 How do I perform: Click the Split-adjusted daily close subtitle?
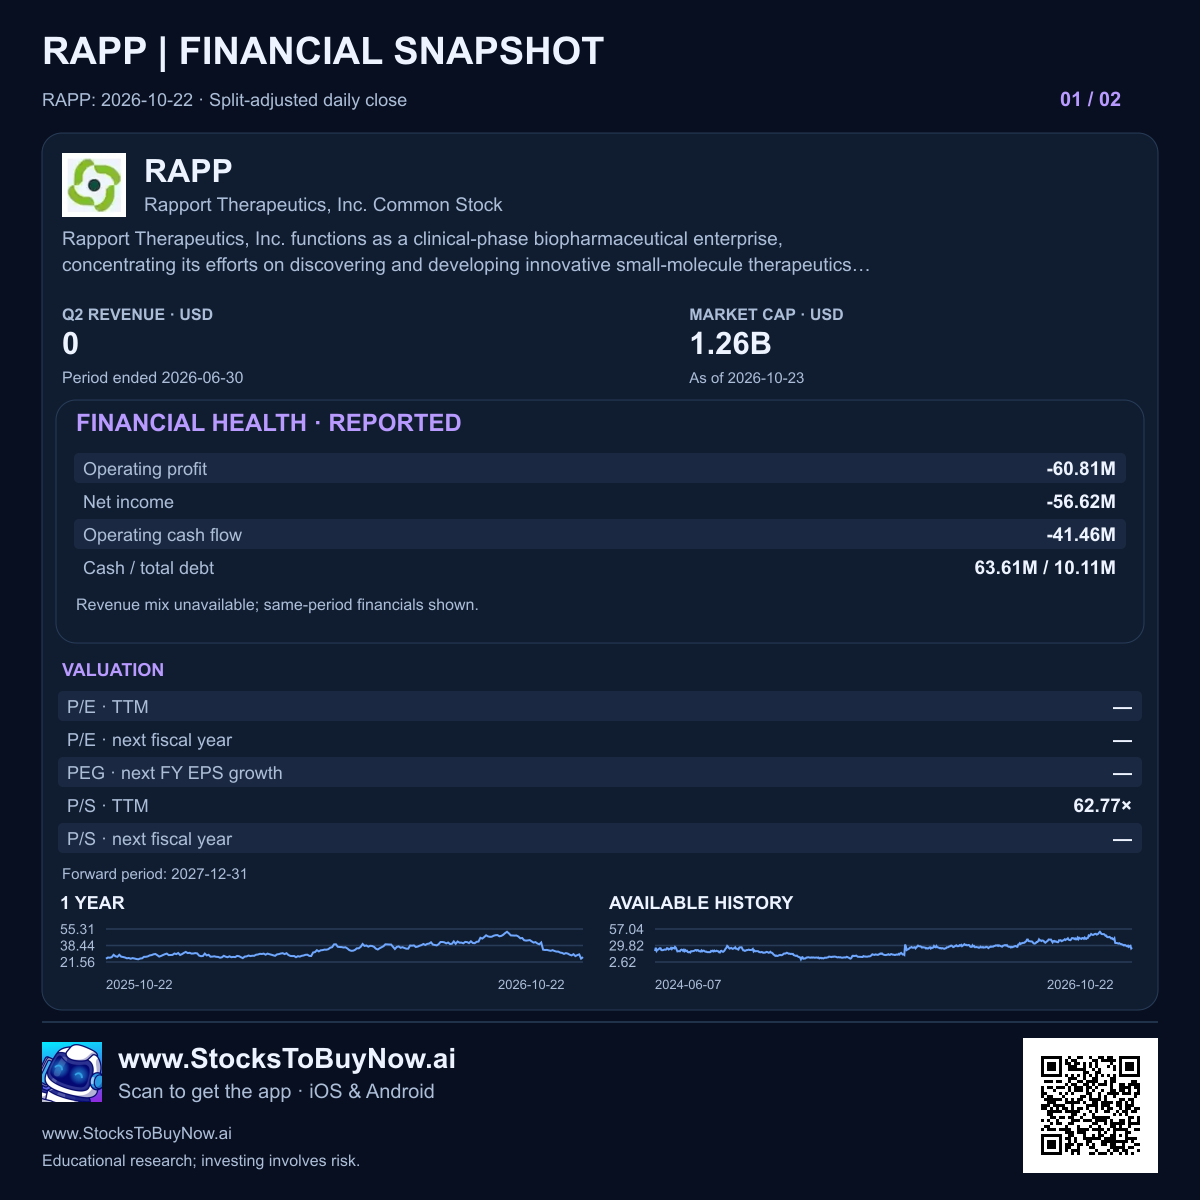308,100
